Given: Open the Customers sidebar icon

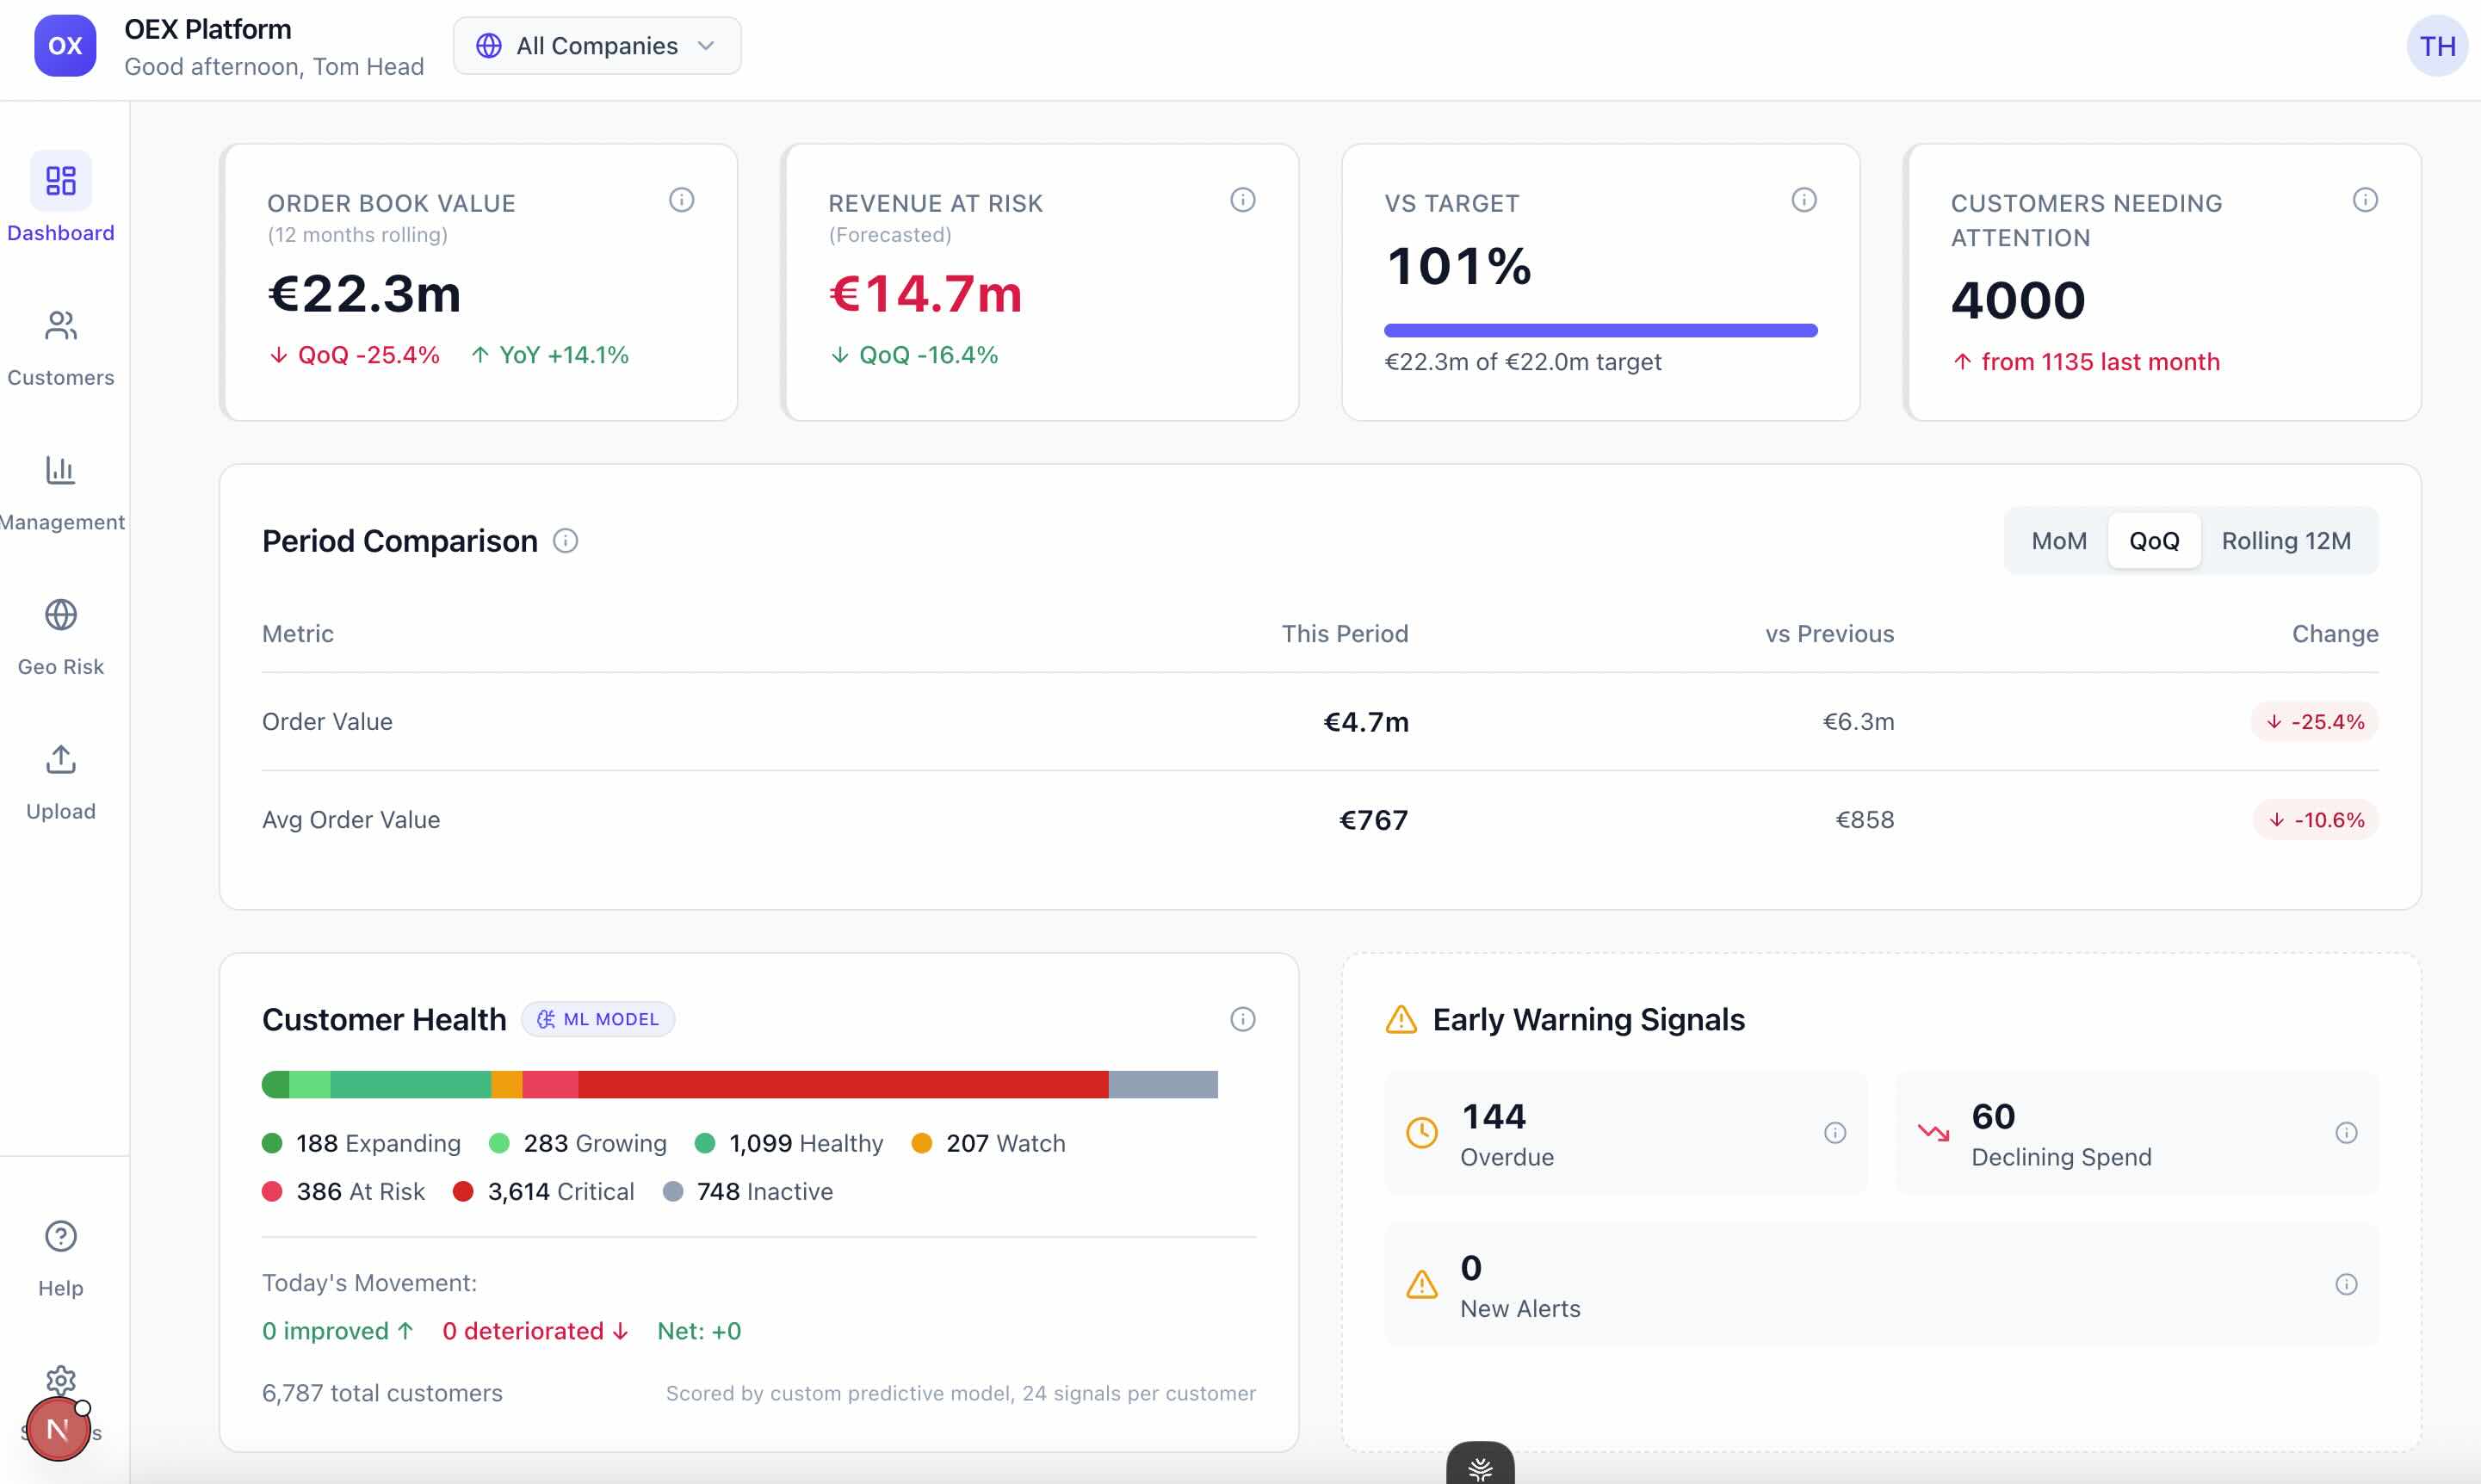Looking at the screenshot, I should tap(61, 325).
